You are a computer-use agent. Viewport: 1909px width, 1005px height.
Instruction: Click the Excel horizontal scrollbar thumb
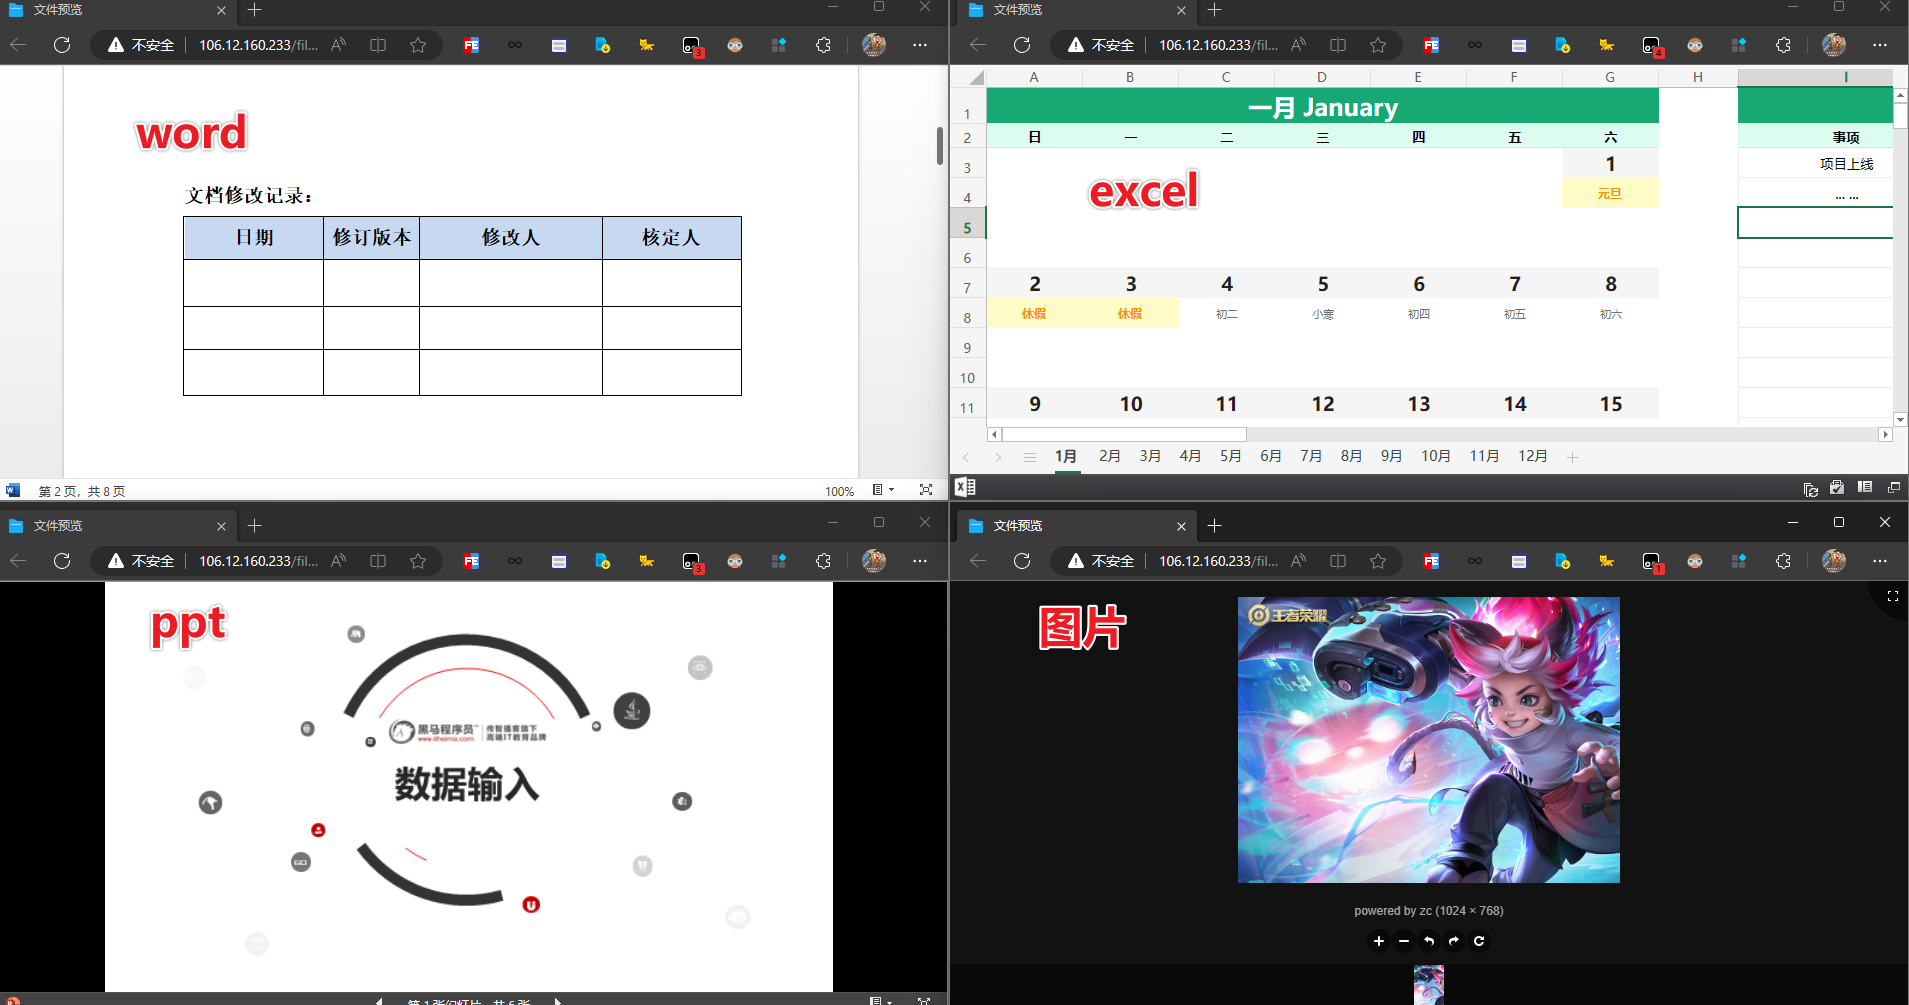coord(1124,434)
